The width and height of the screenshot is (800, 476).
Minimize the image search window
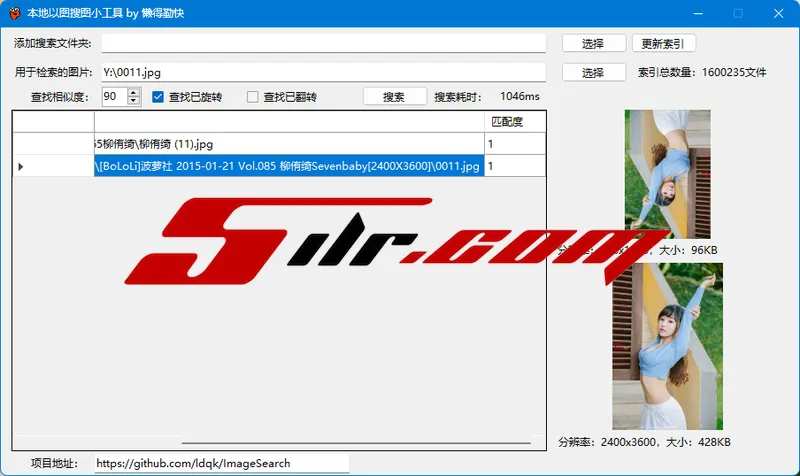point(698,13)
